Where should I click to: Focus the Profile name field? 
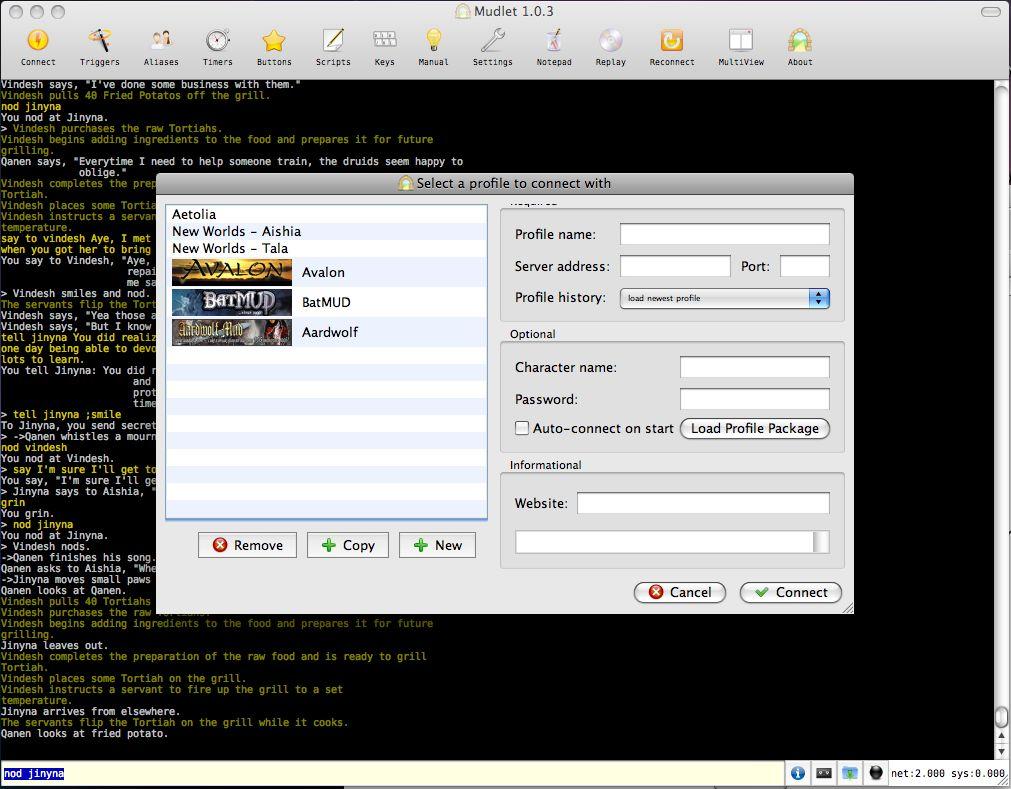pyautogui.click(x=725, y=234)
